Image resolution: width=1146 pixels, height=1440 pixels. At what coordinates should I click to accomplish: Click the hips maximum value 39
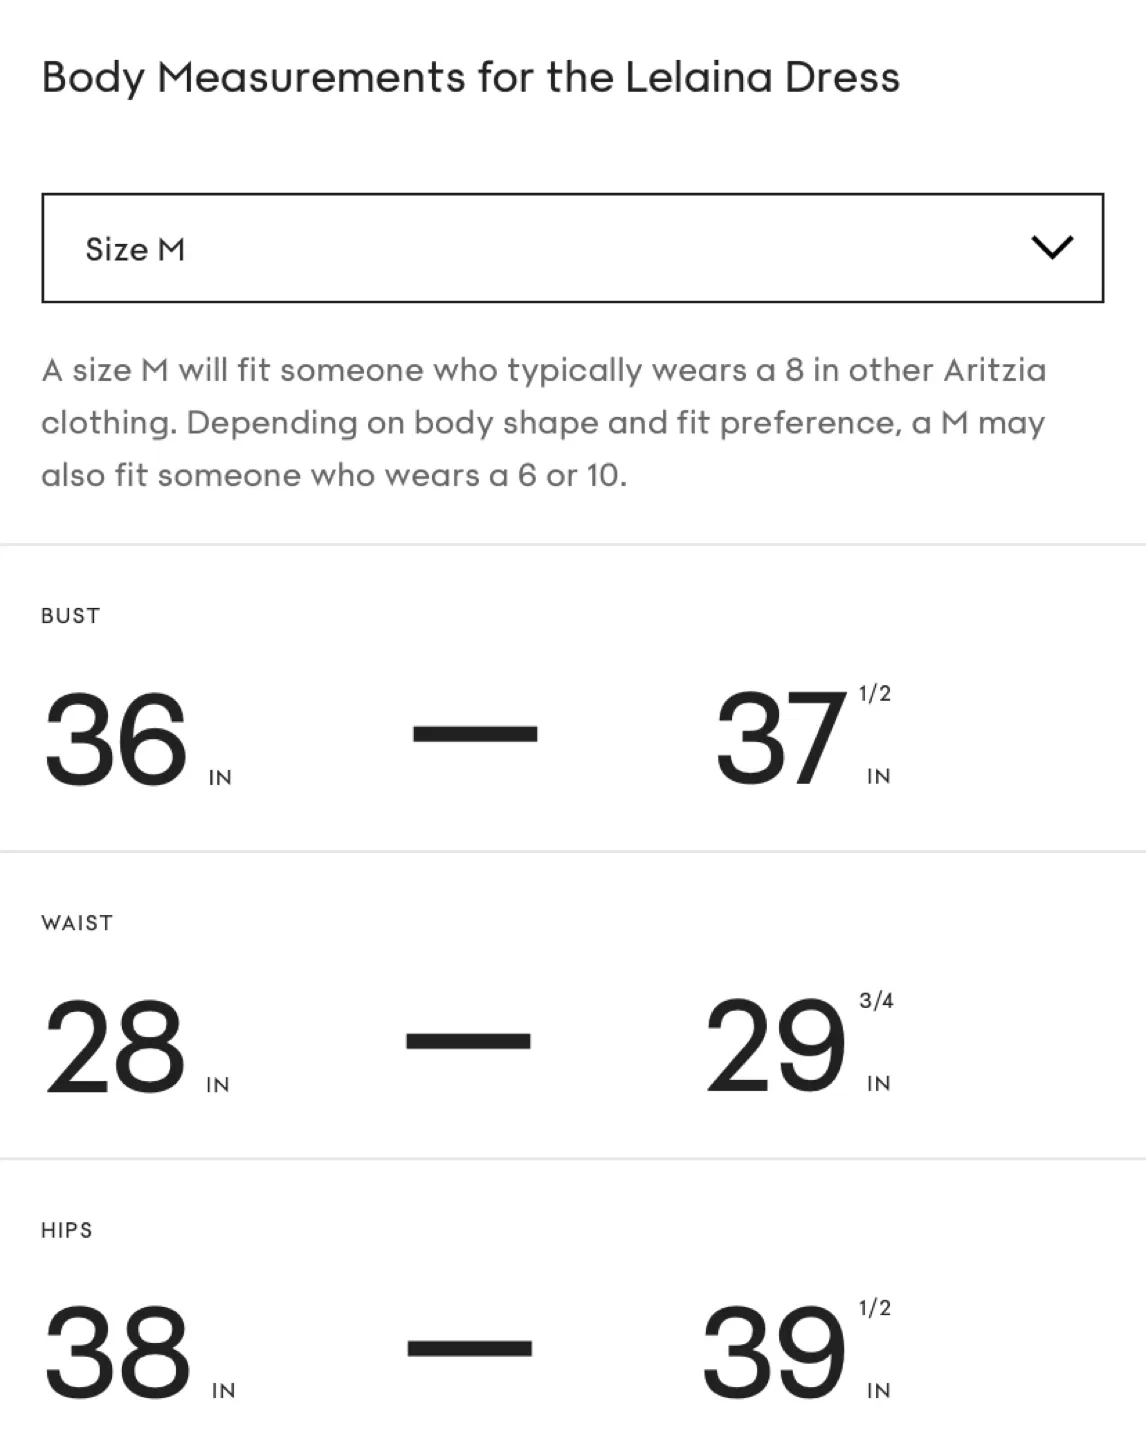[x=774, y=1353]
